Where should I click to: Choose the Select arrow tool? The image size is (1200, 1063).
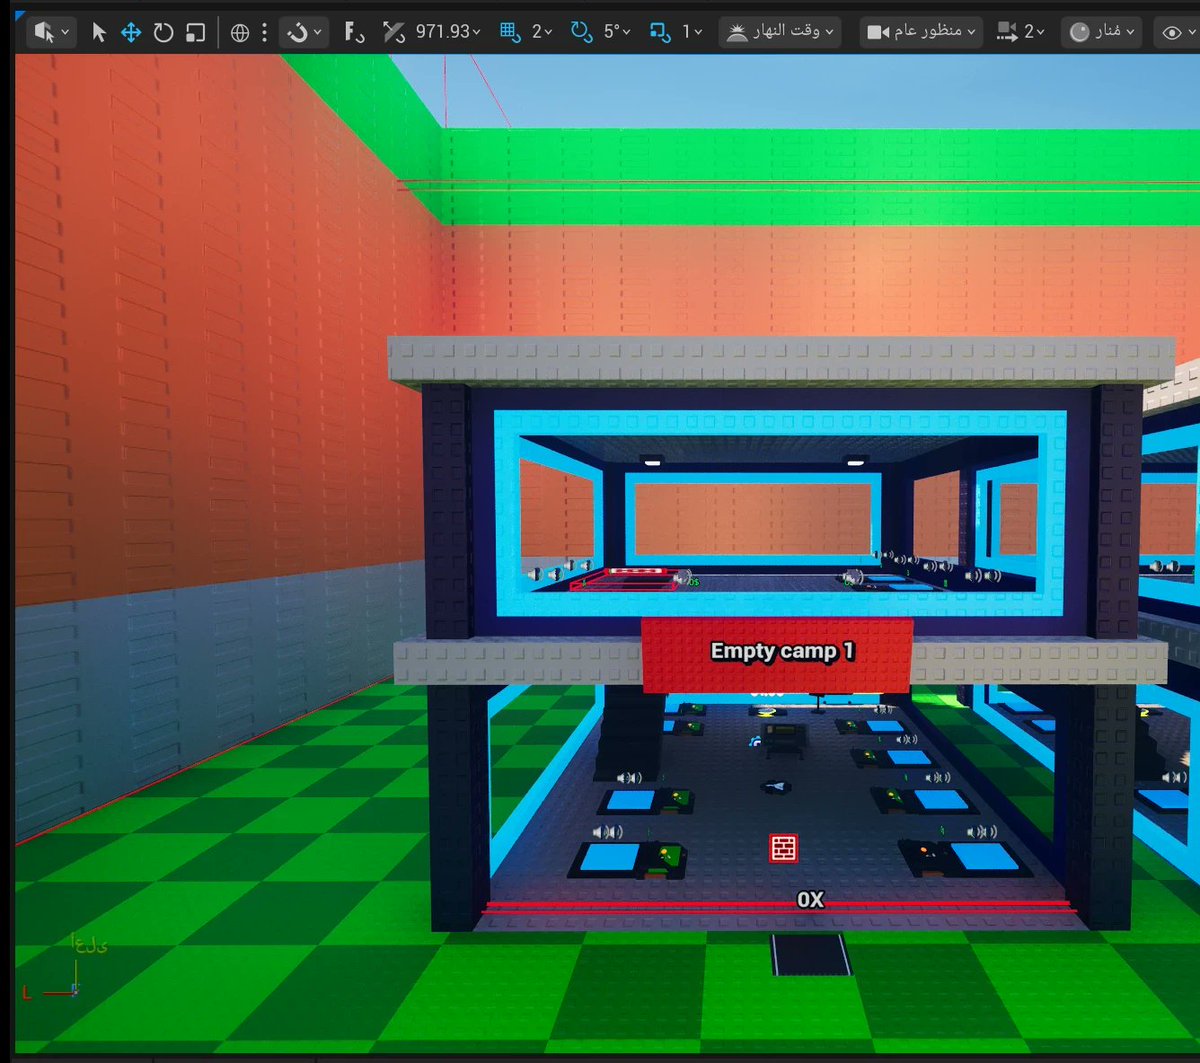click(99, 32)
